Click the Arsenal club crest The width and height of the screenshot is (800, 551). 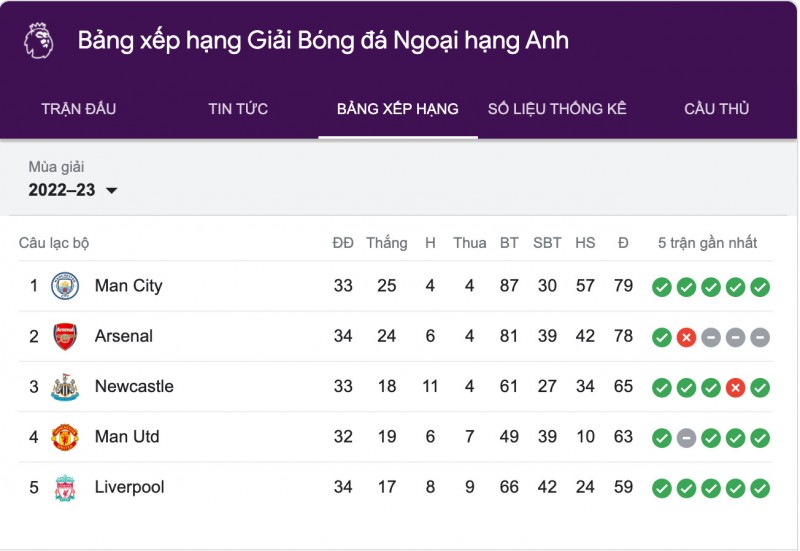tap(64, 336)
